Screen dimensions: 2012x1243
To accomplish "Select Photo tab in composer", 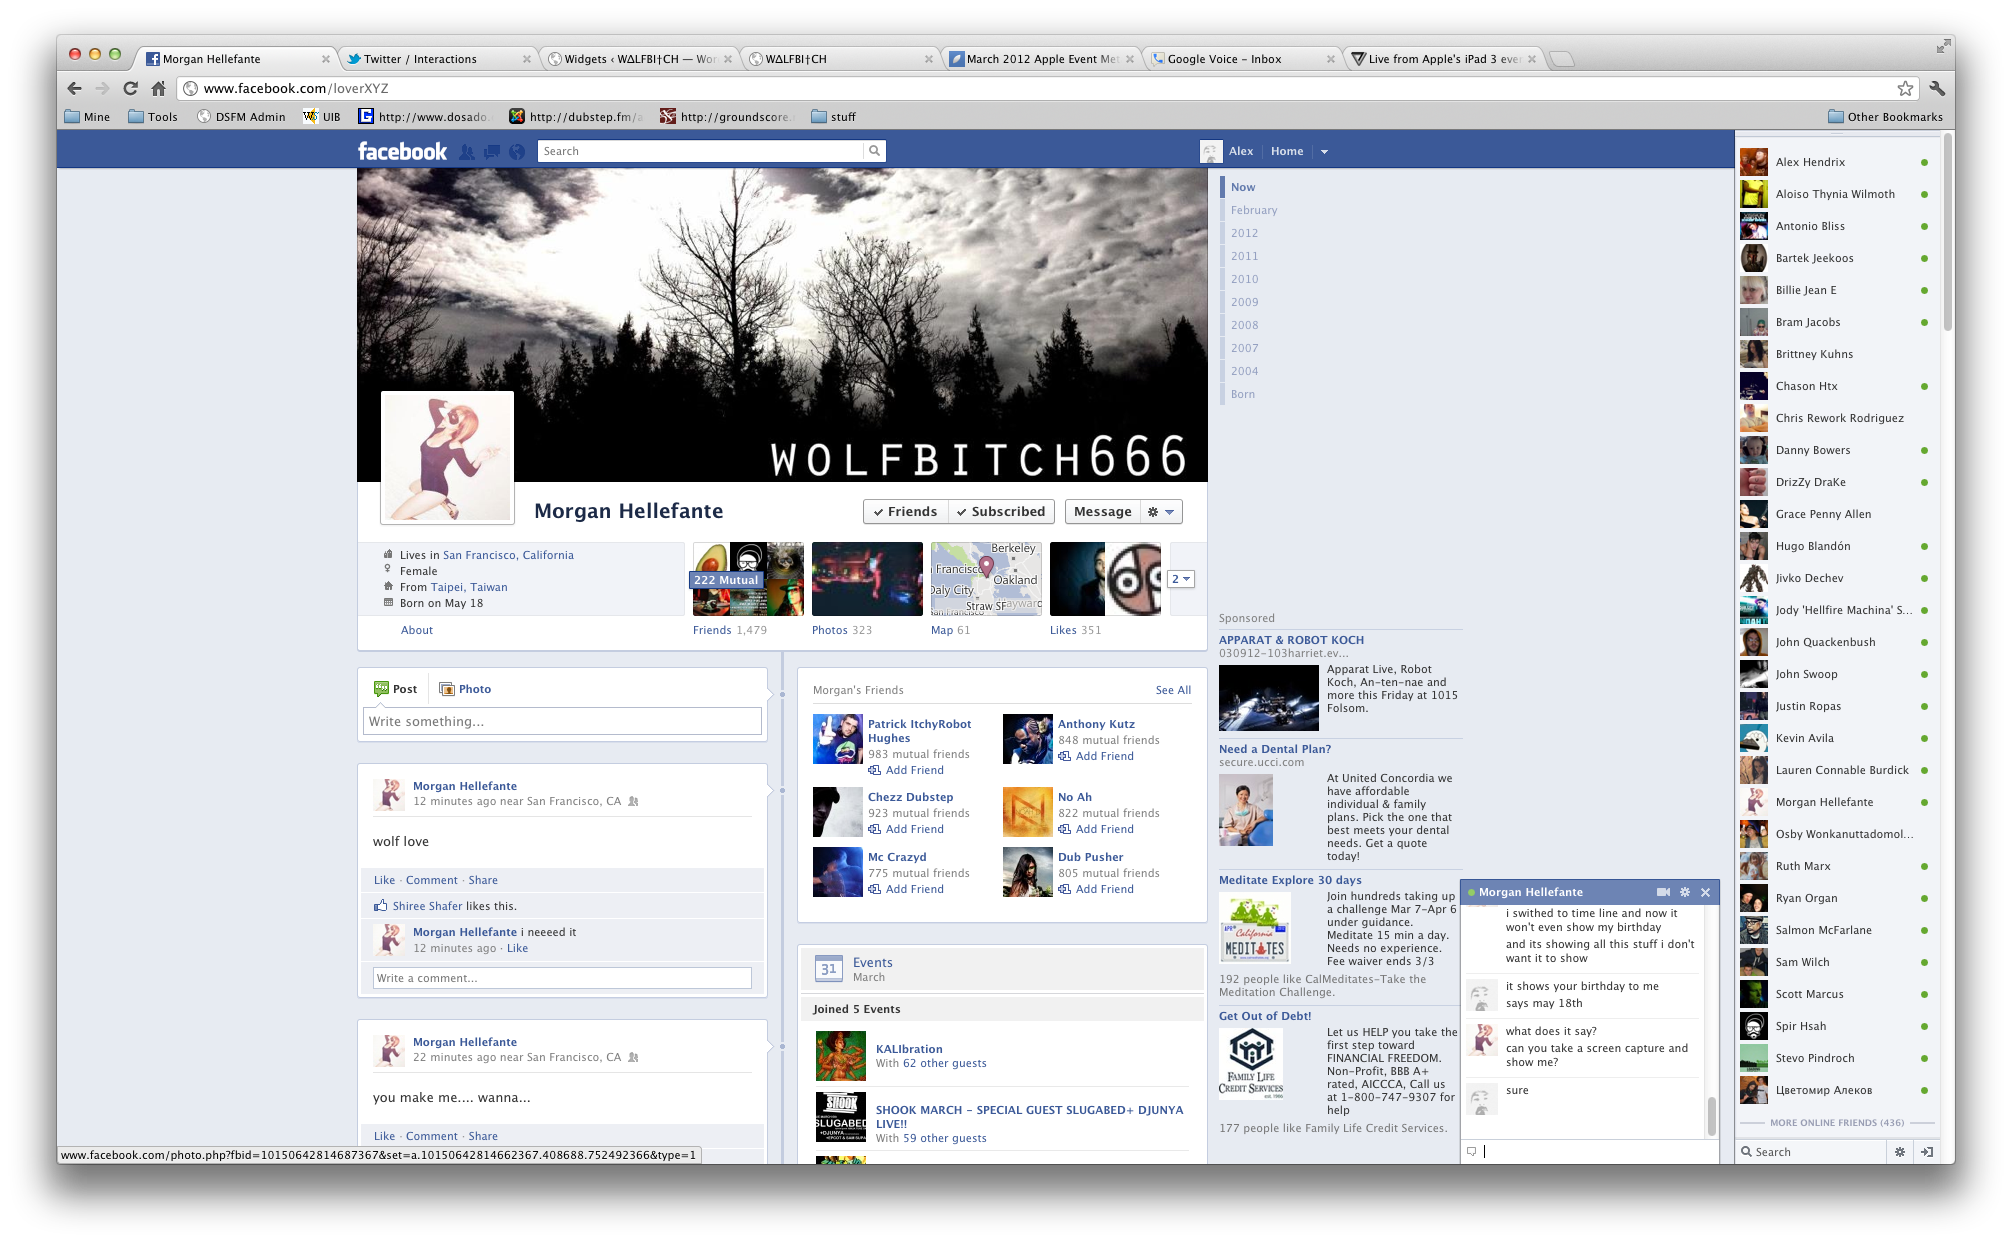I will point(466,689).
